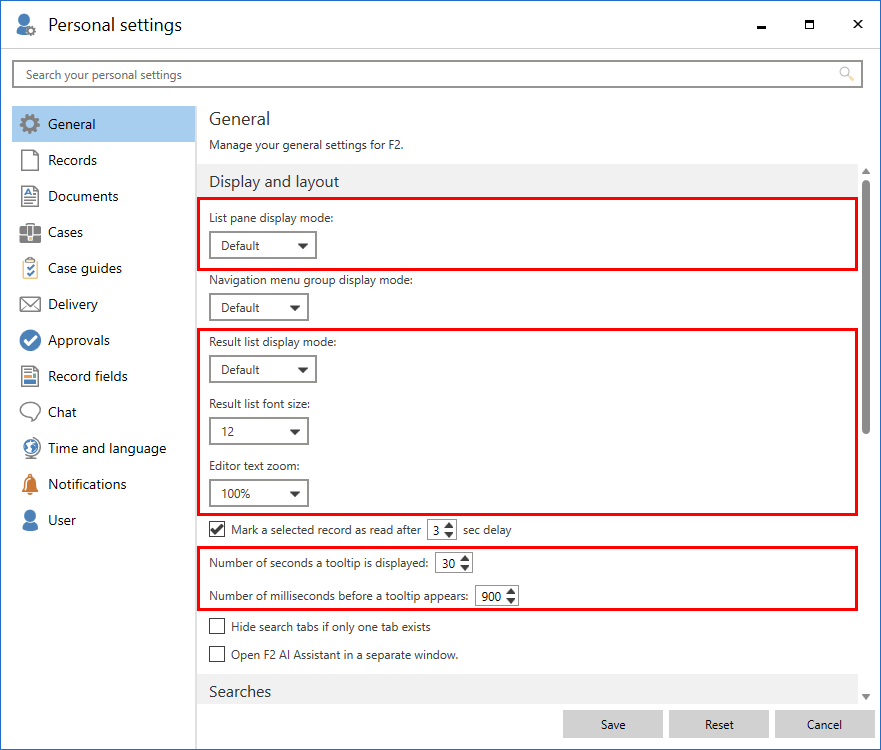Click the Records page icon
The height and width of the screenshot is (750, 881).
click(x=30, y=160)
